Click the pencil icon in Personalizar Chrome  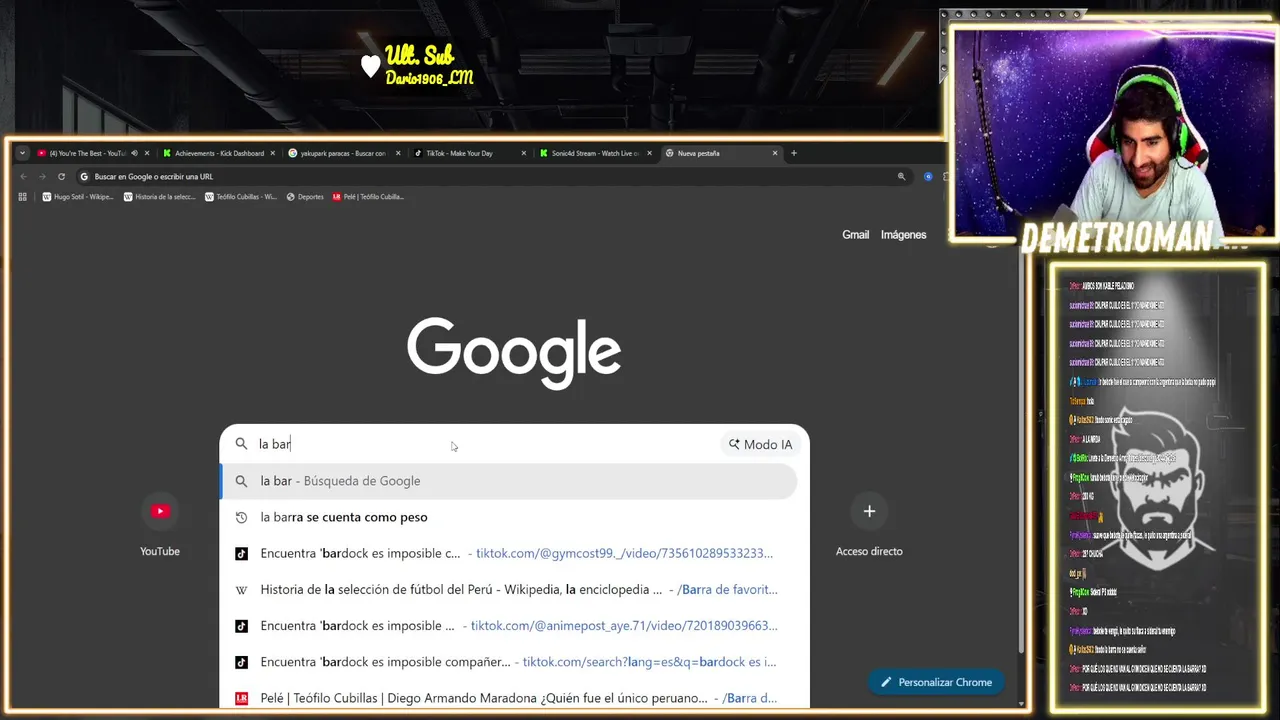point(886,682)
